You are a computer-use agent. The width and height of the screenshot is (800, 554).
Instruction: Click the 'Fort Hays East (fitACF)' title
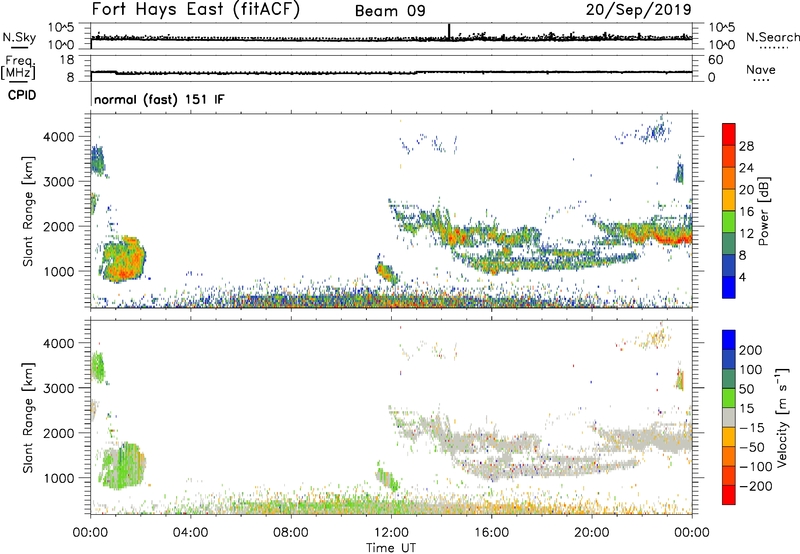pos(196,9)
